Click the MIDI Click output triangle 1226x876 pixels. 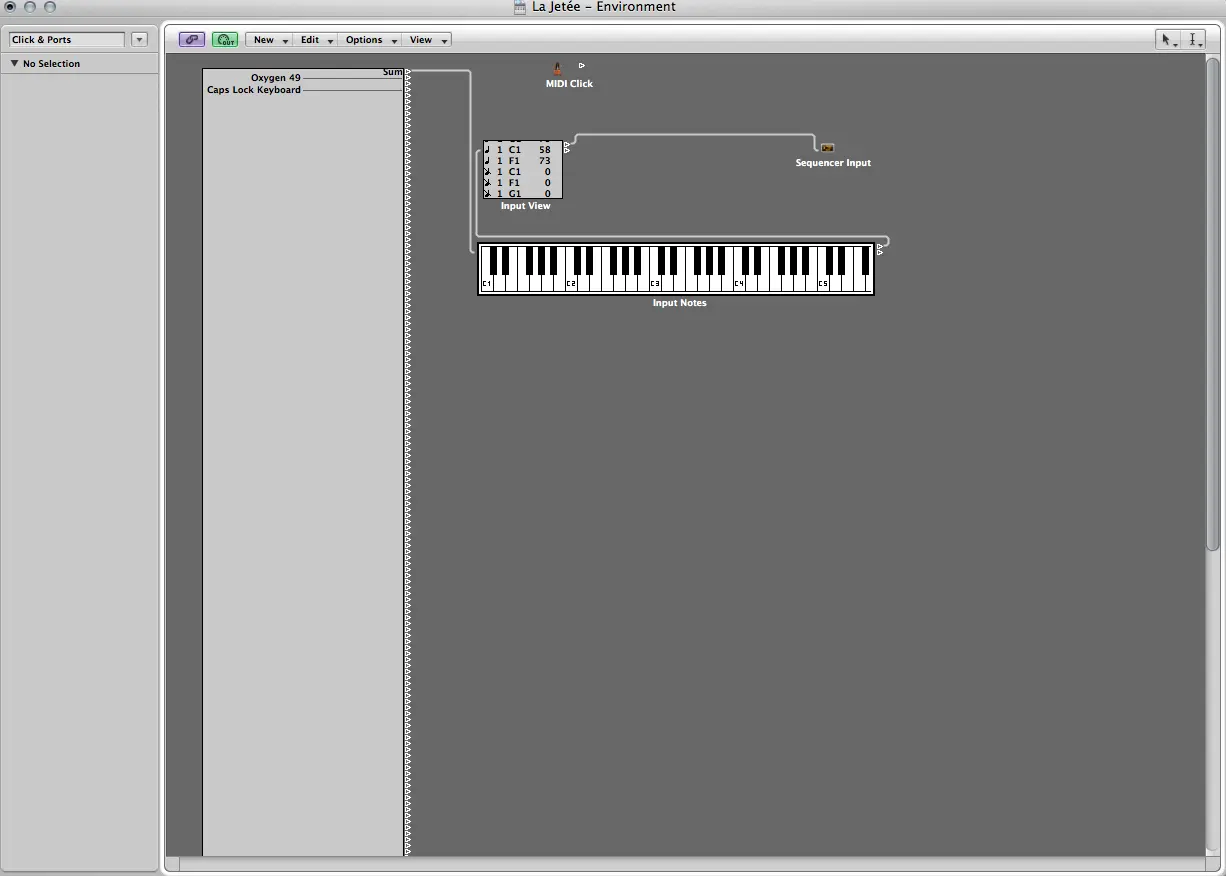tap(582, 66)
